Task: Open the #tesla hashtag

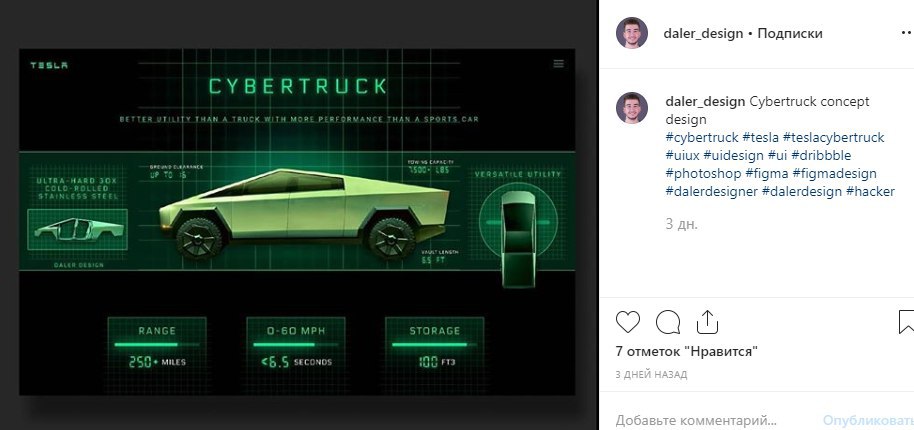Action: [760, 138]
